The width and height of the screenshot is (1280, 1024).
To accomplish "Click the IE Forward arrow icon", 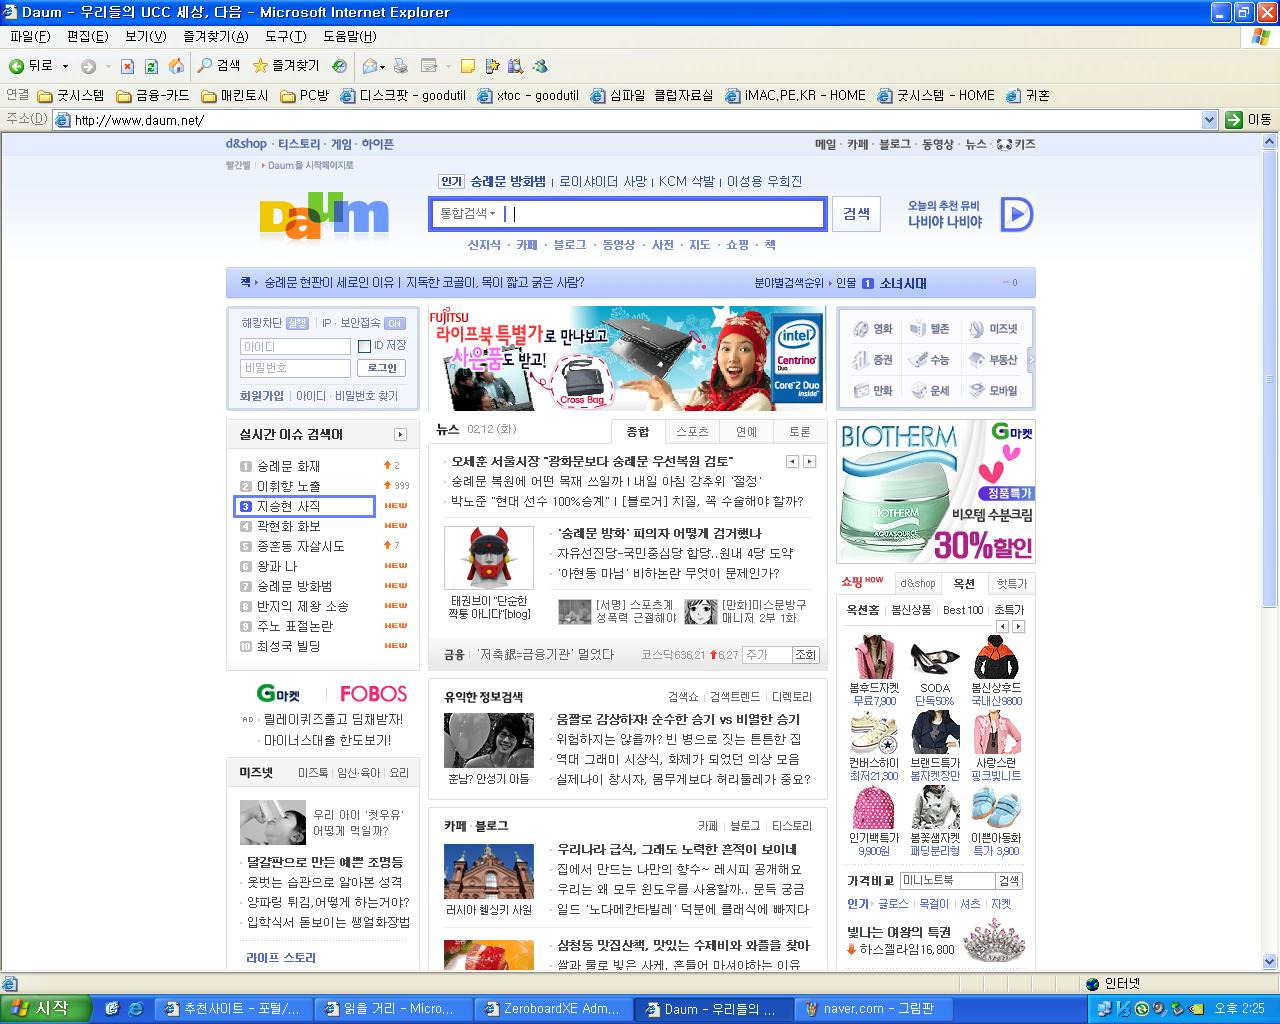I will (88, 66).
